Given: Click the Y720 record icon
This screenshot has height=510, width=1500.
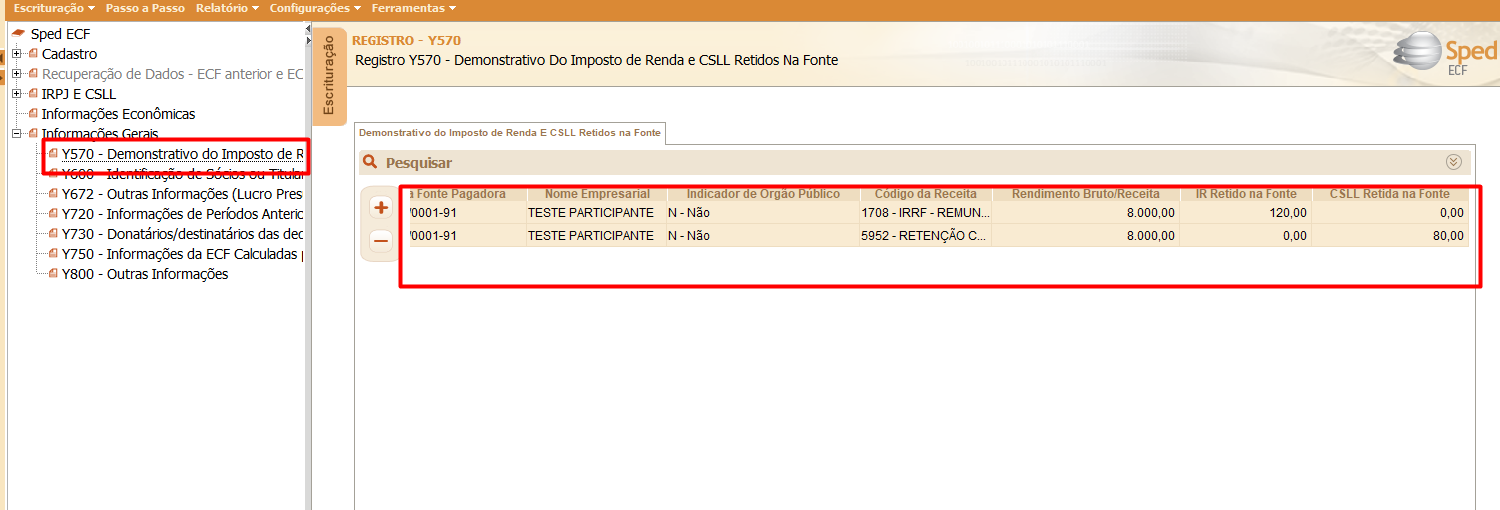Looking at the screenshot, I should tap(53, 213).
